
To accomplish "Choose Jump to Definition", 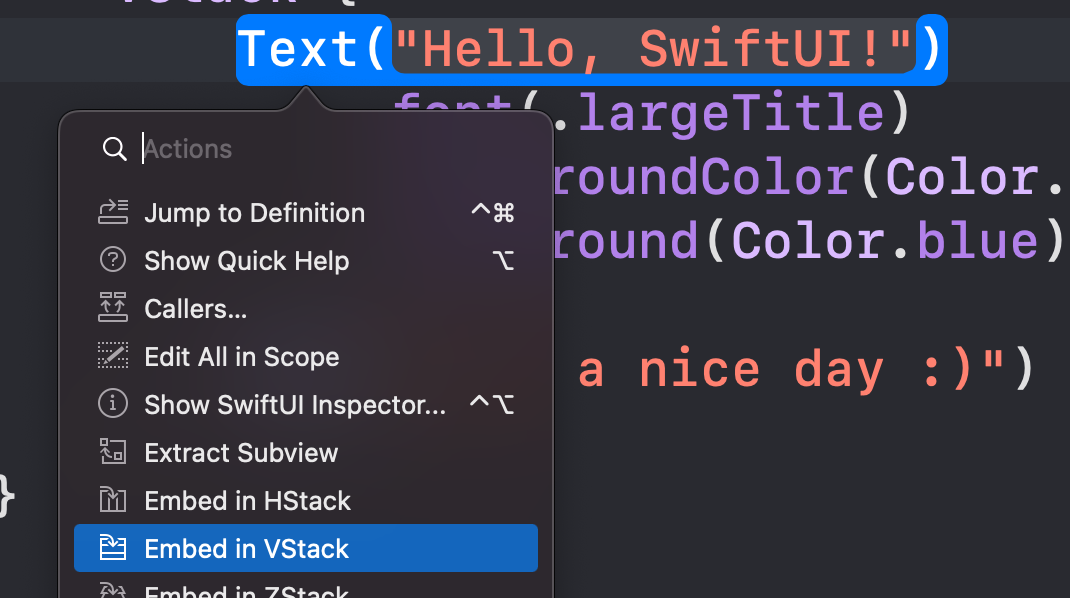I will click(306, 213).
